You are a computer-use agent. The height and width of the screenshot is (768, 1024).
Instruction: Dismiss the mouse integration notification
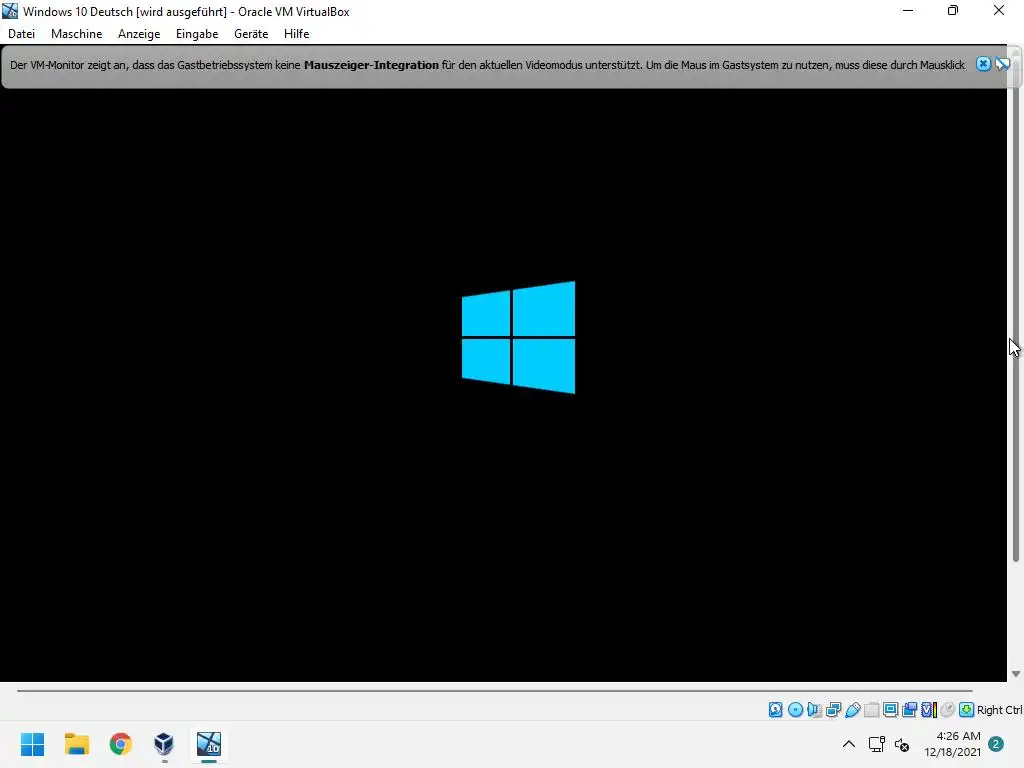click(983, 64)
